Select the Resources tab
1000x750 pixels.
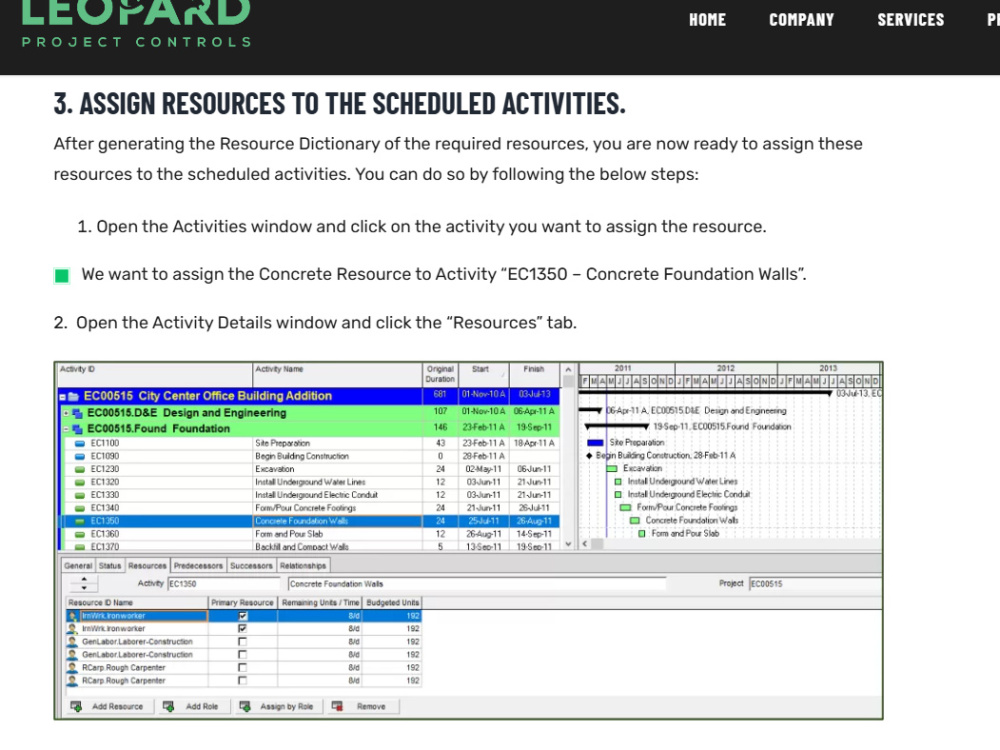(x=147, y=566)
